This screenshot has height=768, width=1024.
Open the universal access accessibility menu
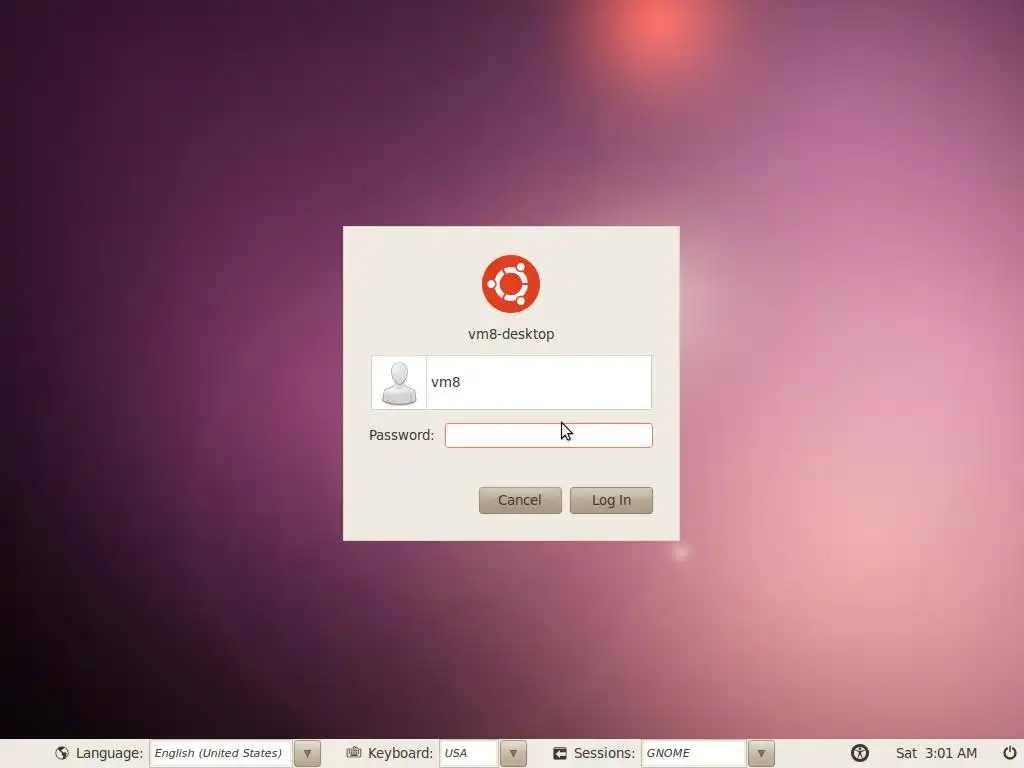click(859, 753)
